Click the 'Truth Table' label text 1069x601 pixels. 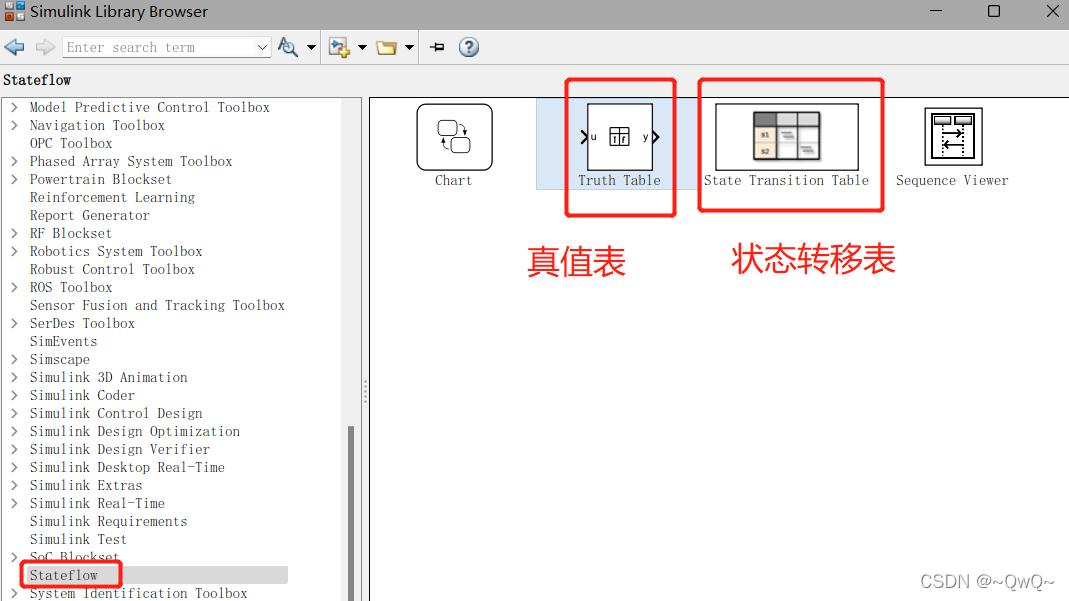point(620,181)
